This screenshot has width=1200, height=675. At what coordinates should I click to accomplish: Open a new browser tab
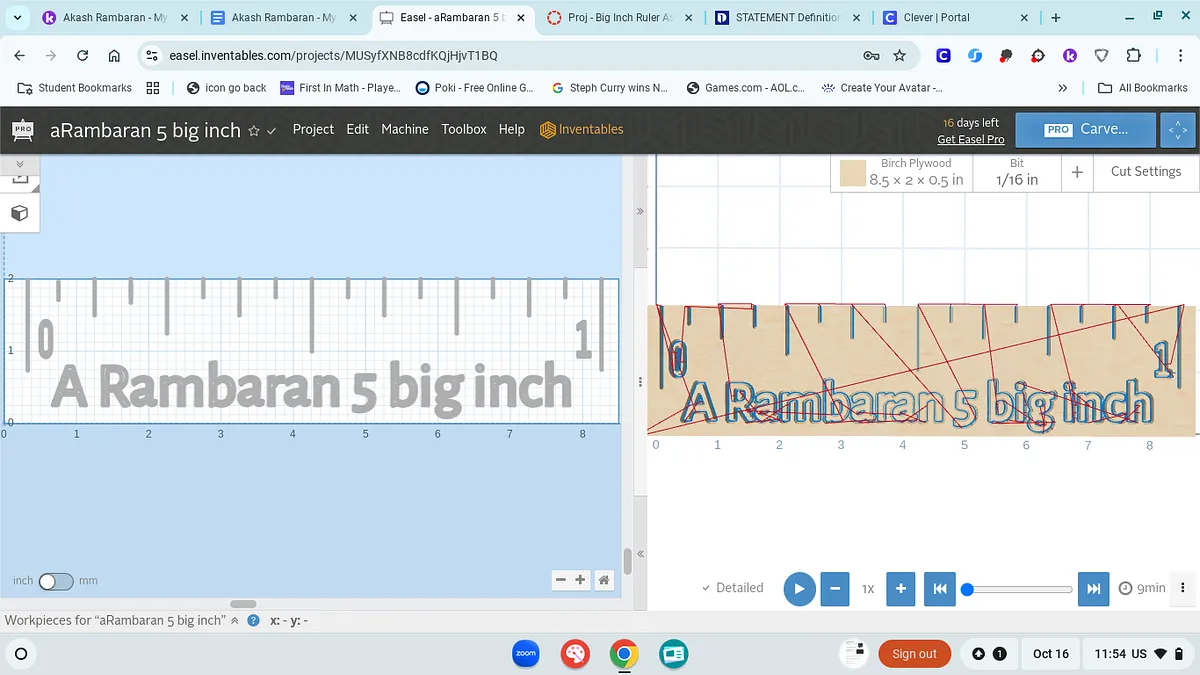coord(1056,18)
